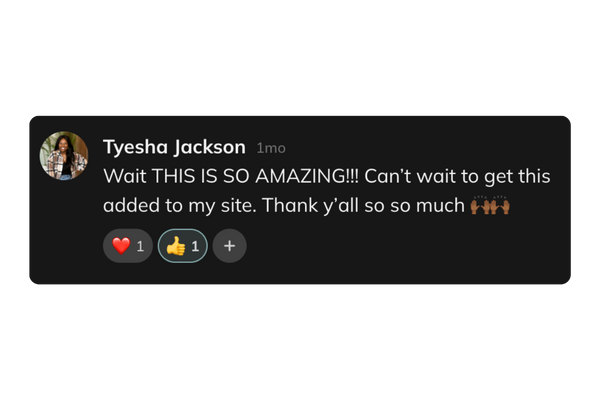This screenshot has height=400, width=600.
Task: Click the word Wait in the comment
Action: (x=125, y=176)
